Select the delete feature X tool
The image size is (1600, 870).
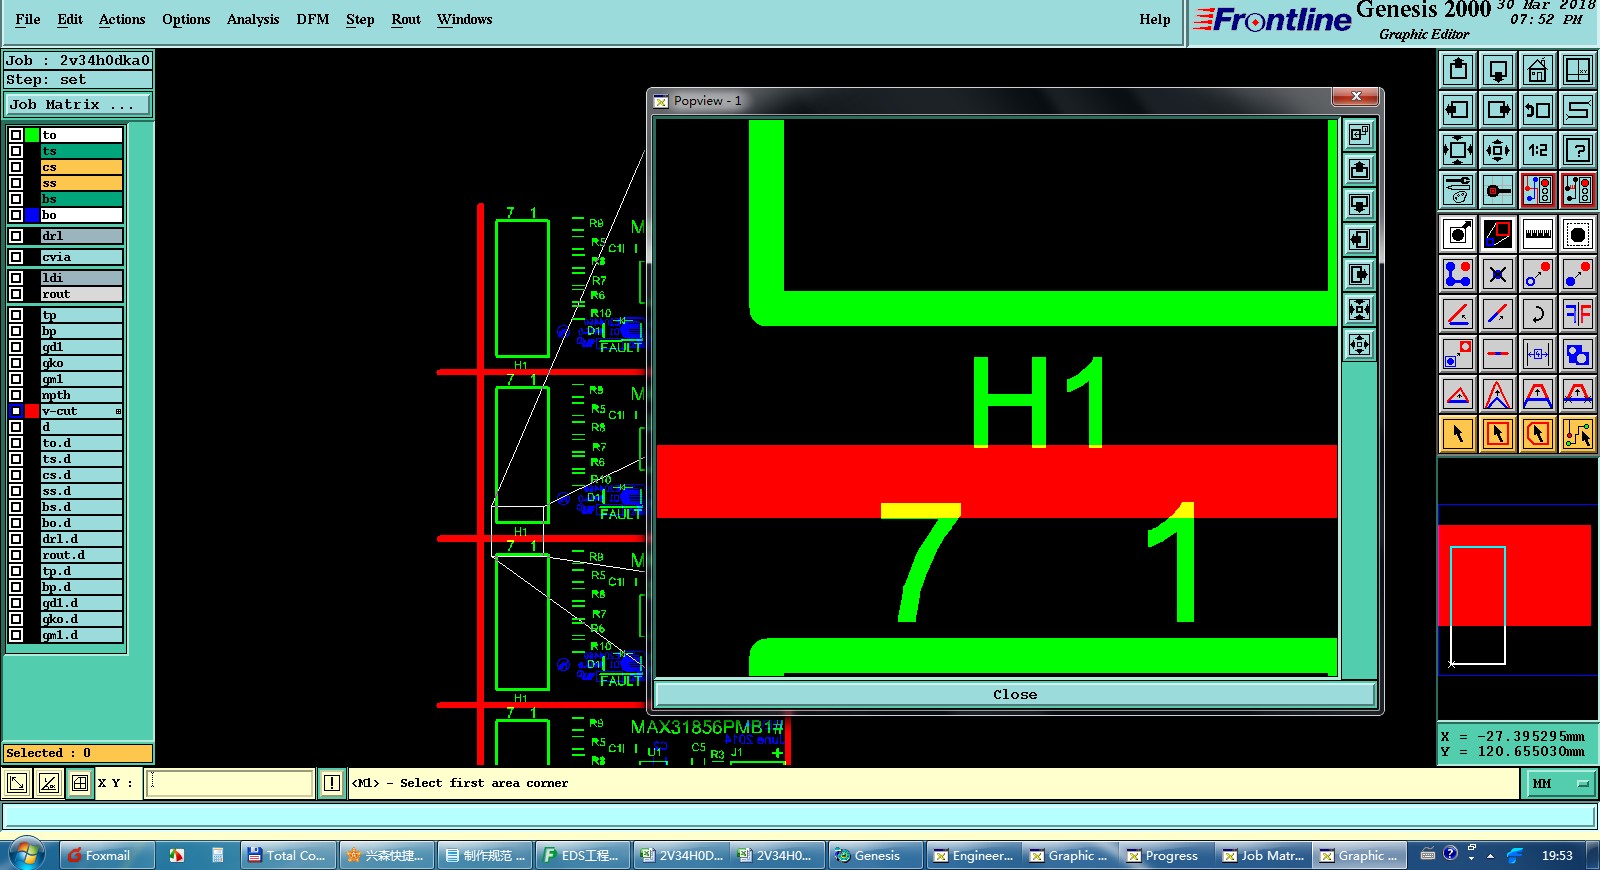(x=1498, y=274)
